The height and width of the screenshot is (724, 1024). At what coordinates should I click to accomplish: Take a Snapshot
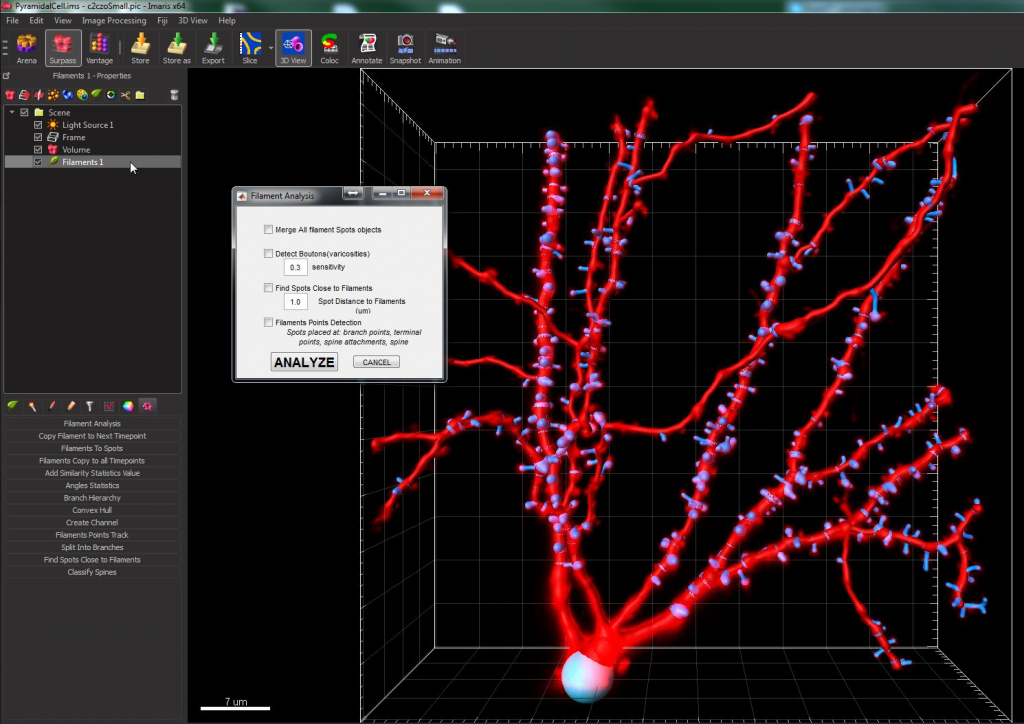[405, 49]
